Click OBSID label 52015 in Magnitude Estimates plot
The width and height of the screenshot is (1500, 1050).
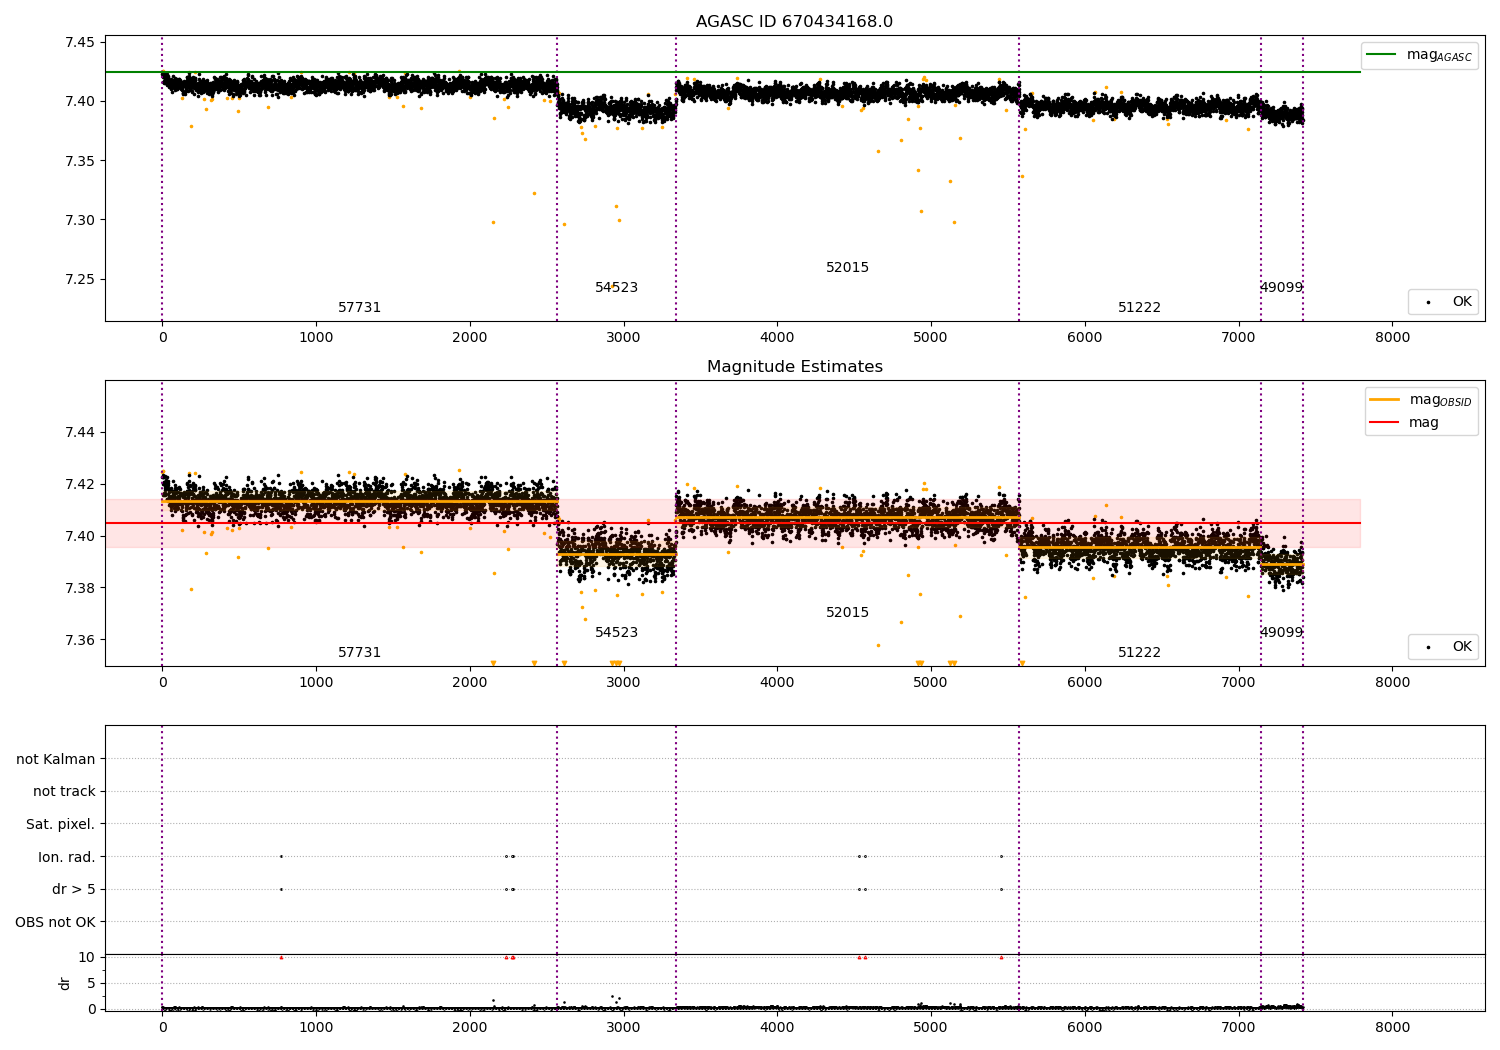coord(847,612)
